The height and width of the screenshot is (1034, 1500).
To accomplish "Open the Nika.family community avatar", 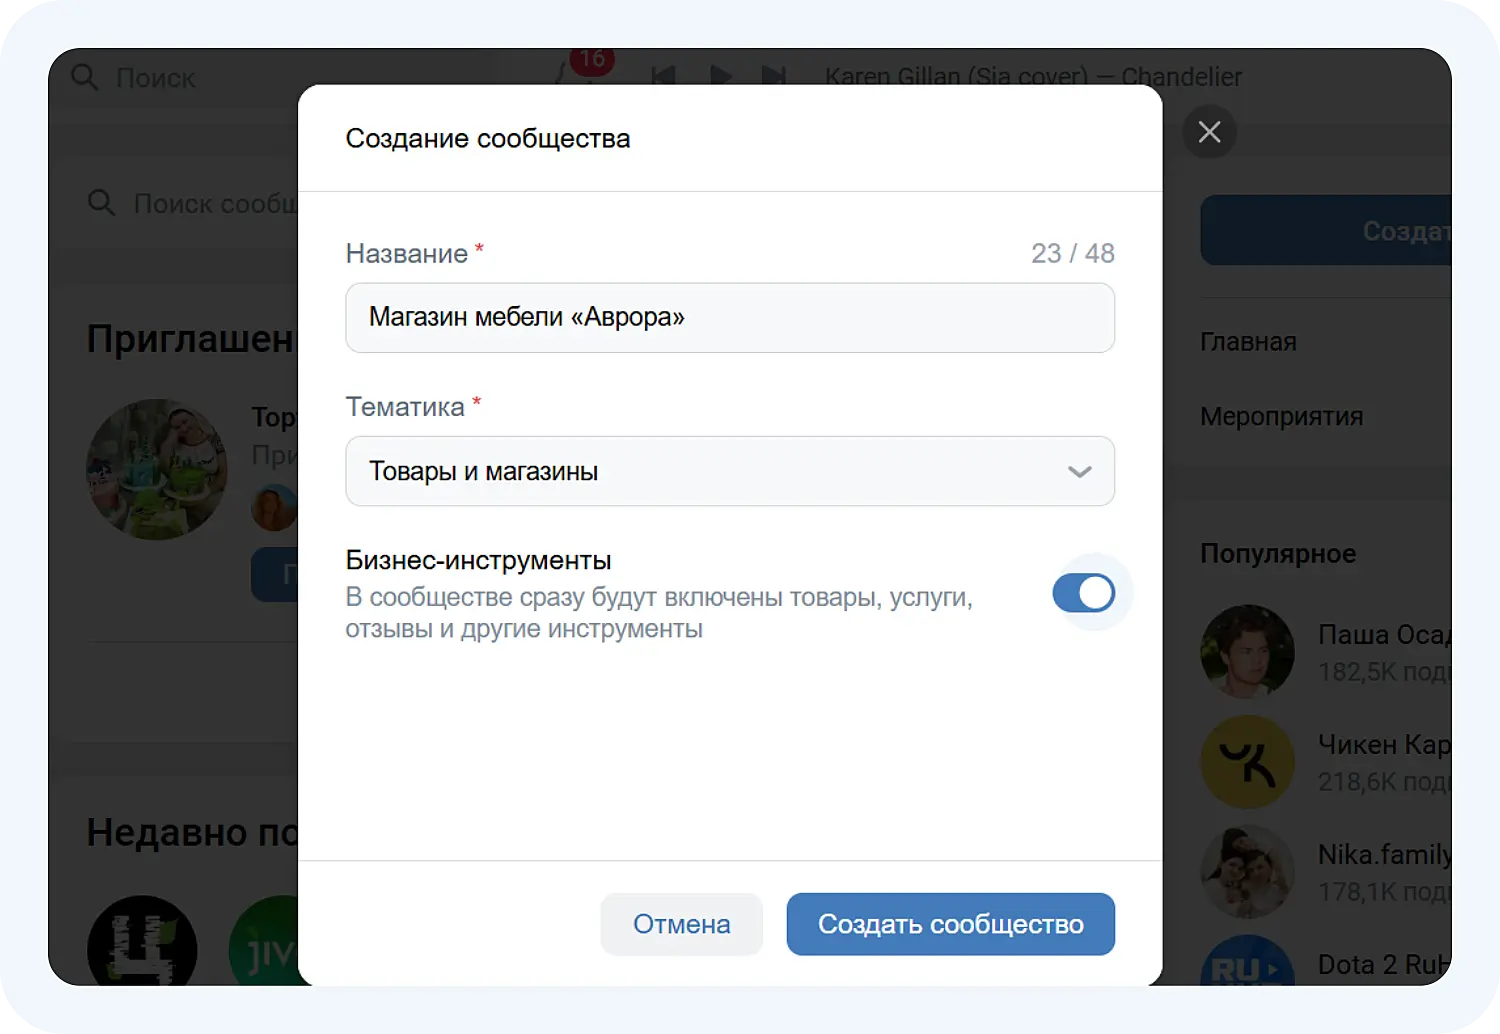I will [x=1247, y=871].
